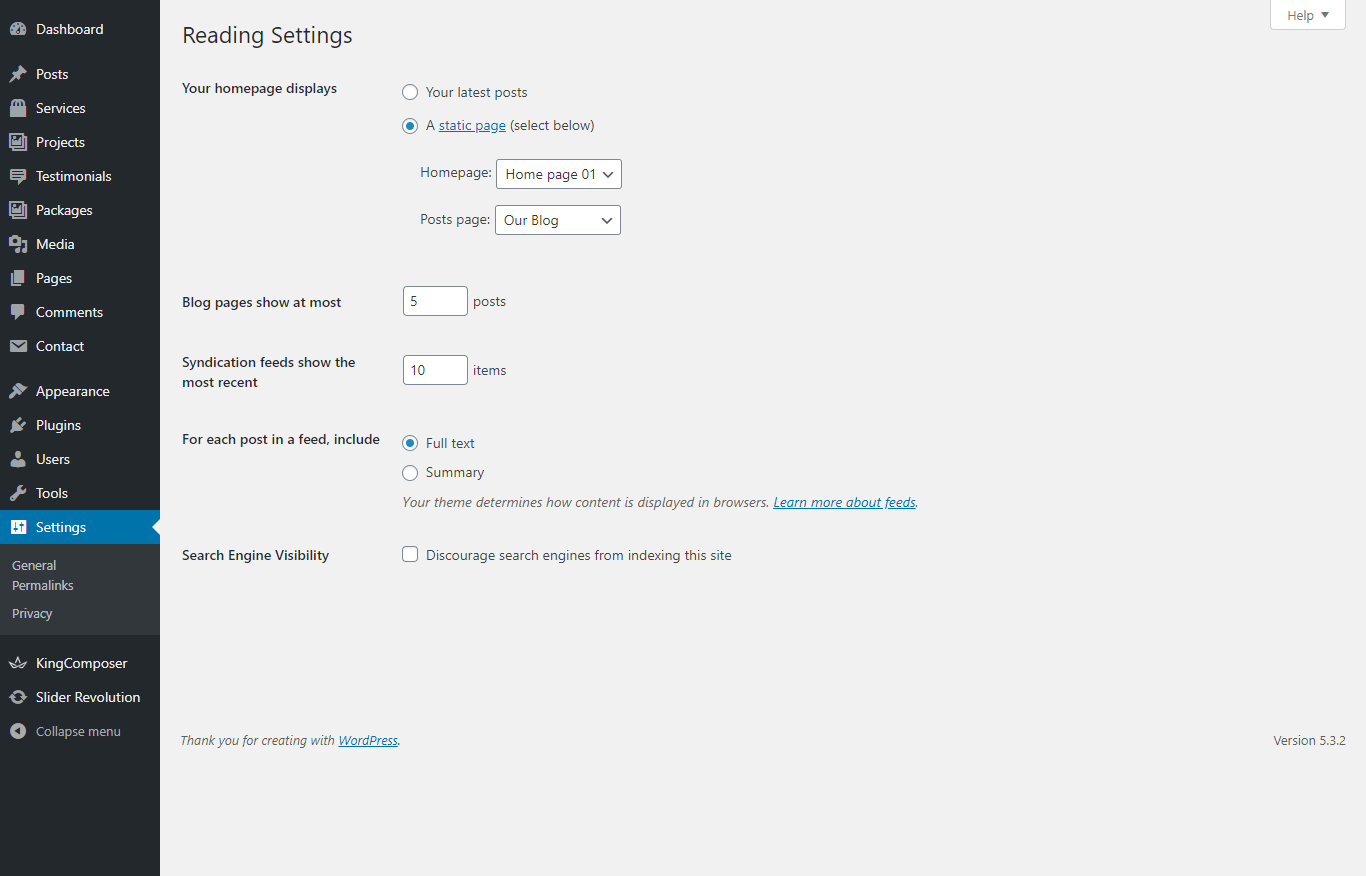Open the Permalinks settings submenu item
1366x876 pixels.
click(x=43, y=586)
